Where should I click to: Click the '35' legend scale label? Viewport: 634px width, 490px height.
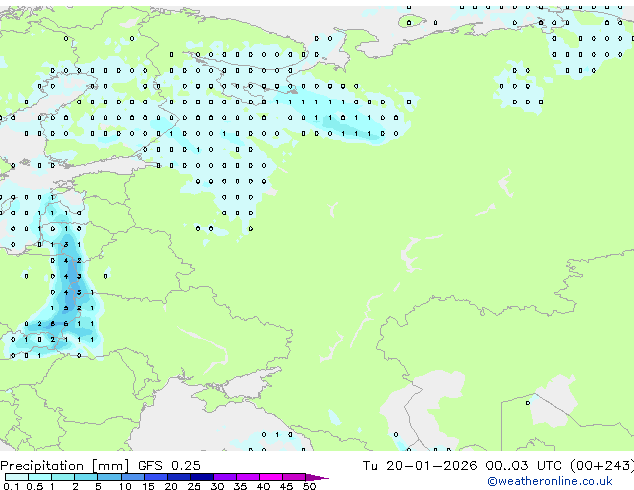click(241, 486)
